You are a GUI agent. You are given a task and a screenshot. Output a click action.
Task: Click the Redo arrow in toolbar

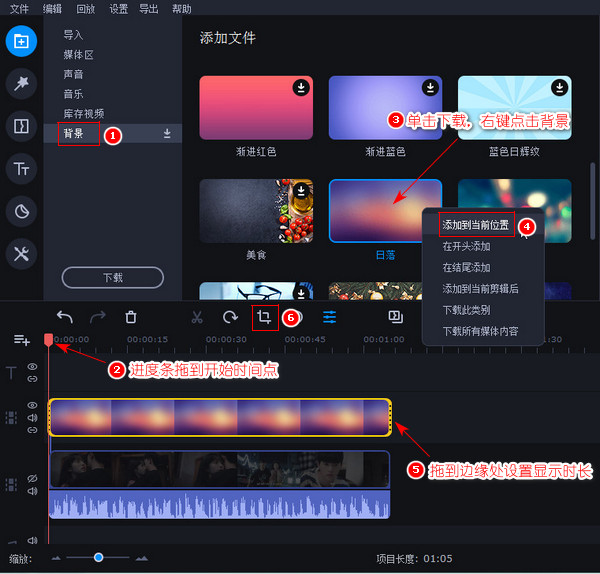98,317
